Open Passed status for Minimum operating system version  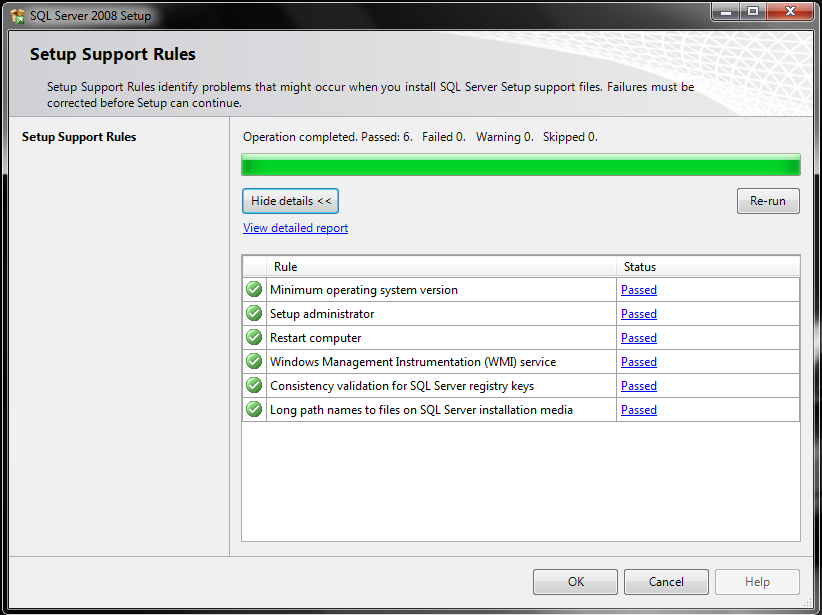[638, 289]
